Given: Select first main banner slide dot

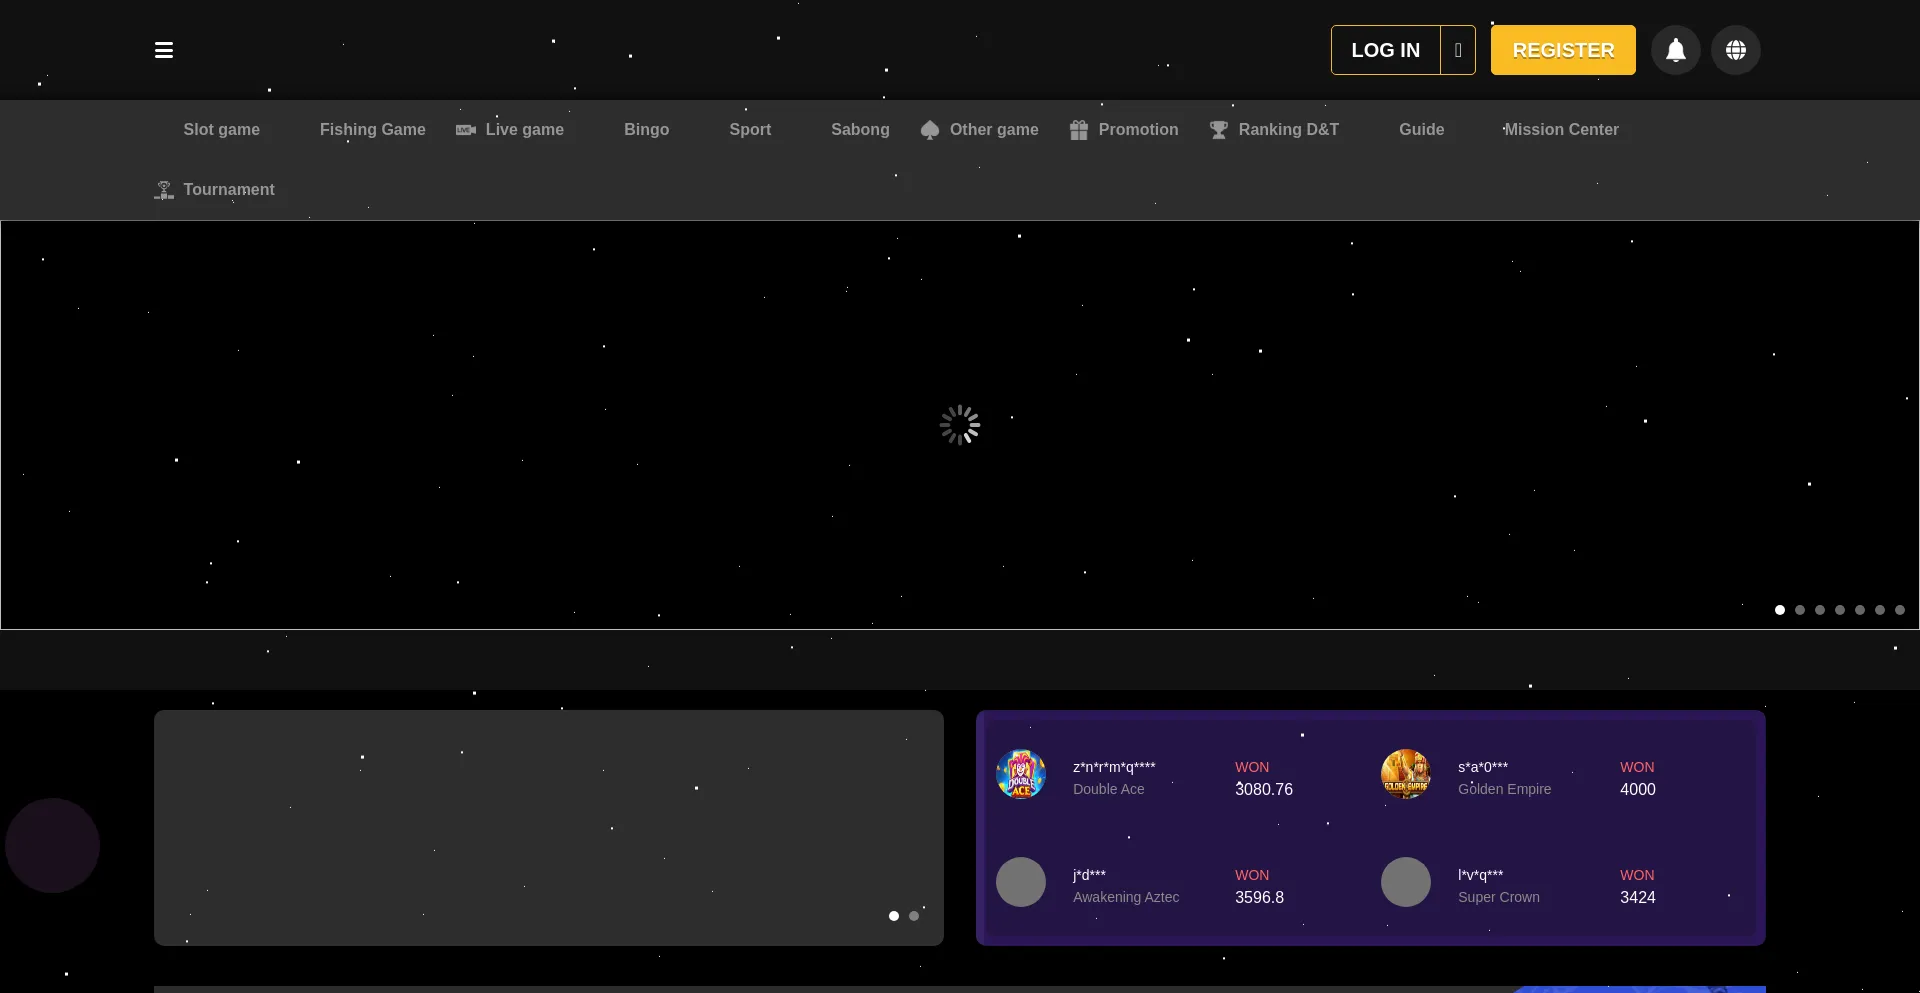Looking at the screenshot, I should 1780,610.
